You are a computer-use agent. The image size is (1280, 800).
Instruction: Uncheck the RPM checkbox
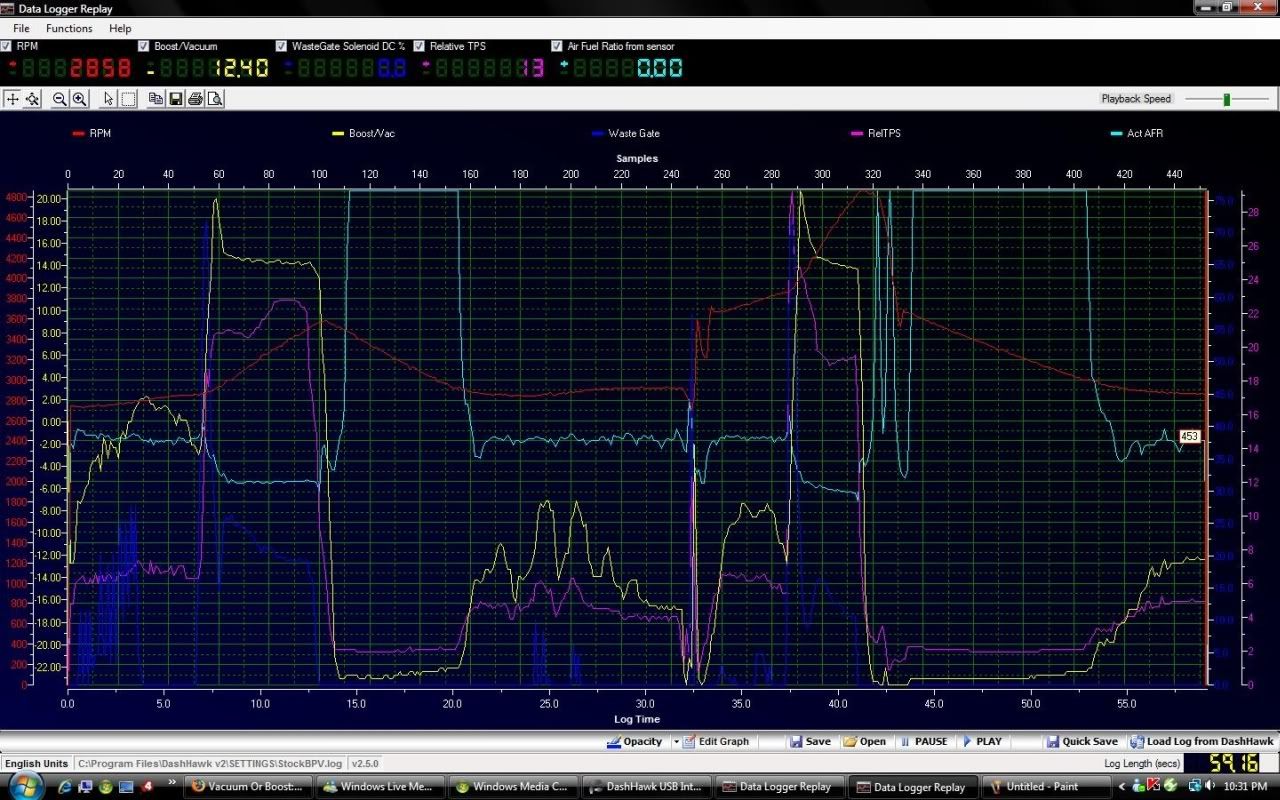click(x=7, y=46)
